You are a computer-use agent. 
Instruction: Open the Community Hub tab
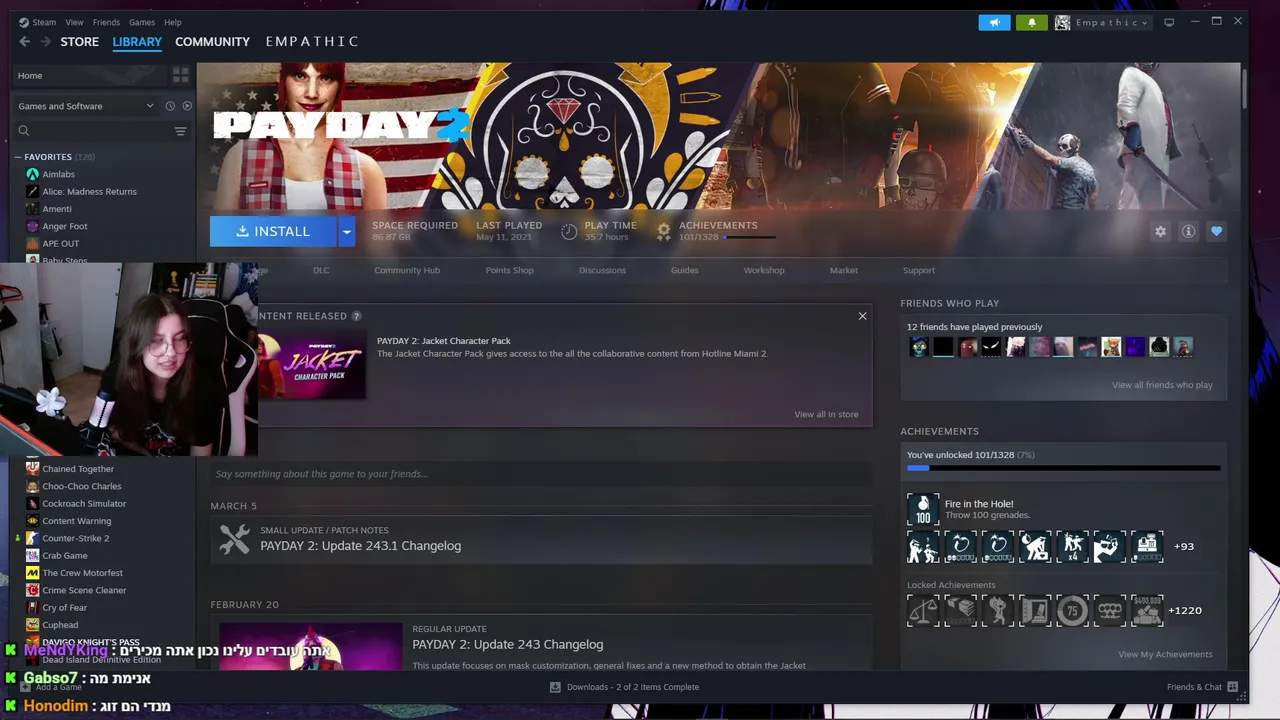(x=407, y=270)
